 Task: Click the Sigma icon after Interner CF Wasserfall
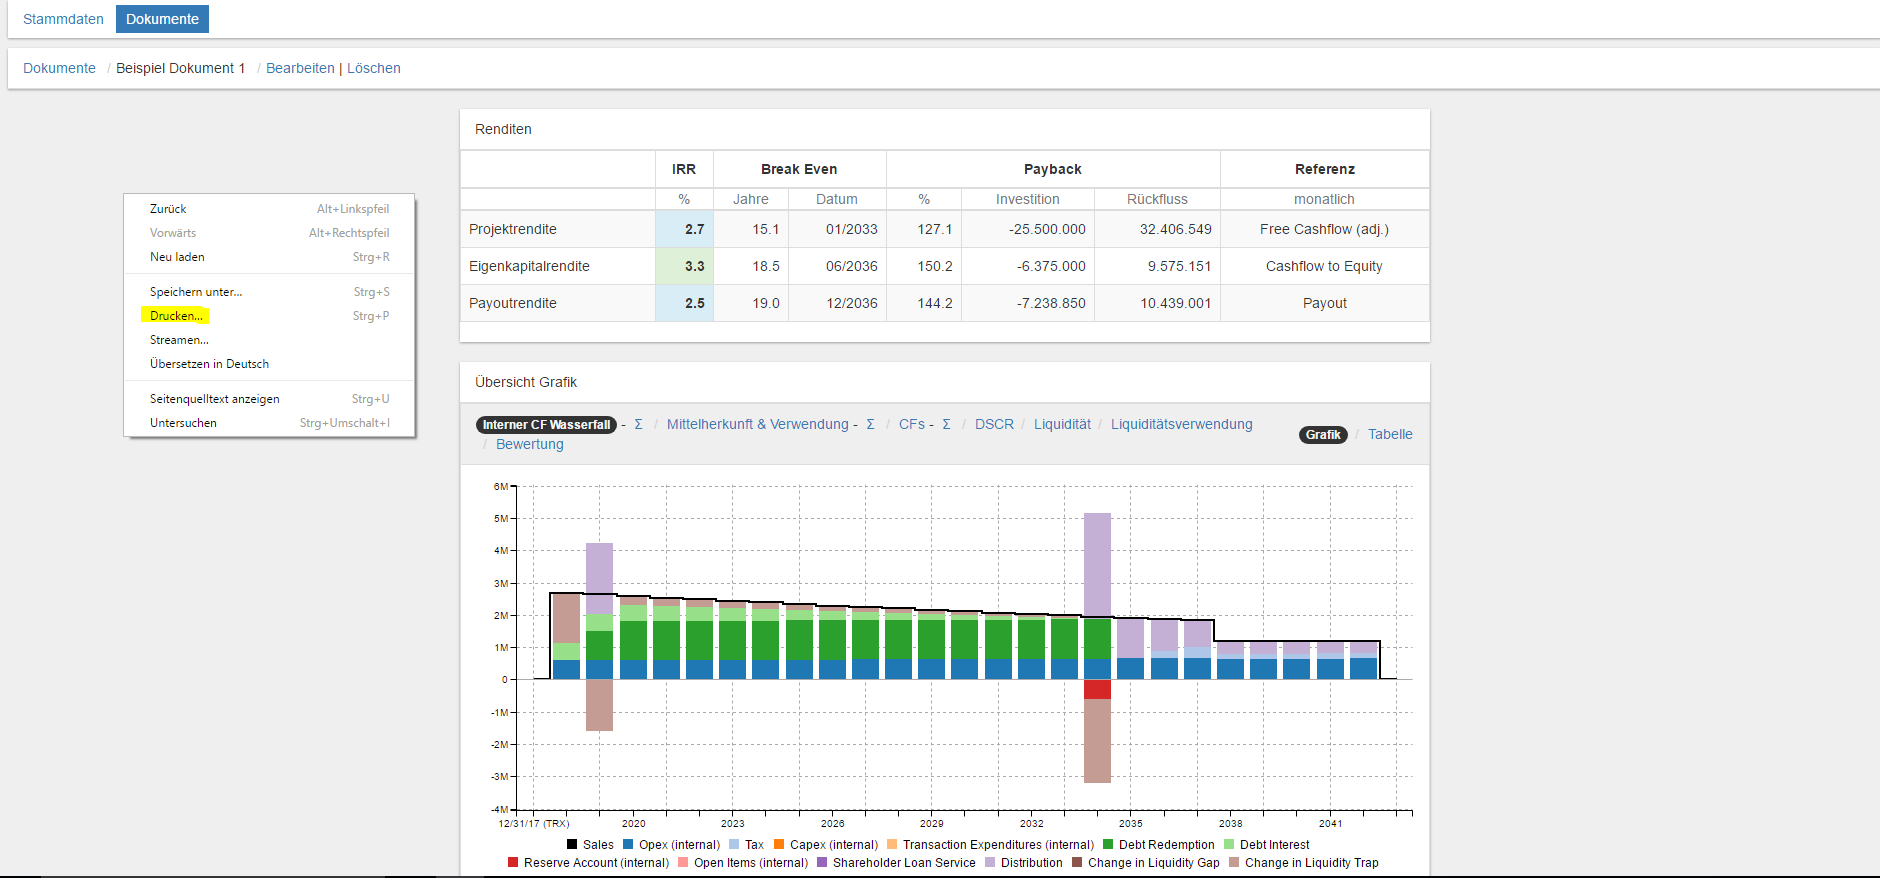pos(638,424)
